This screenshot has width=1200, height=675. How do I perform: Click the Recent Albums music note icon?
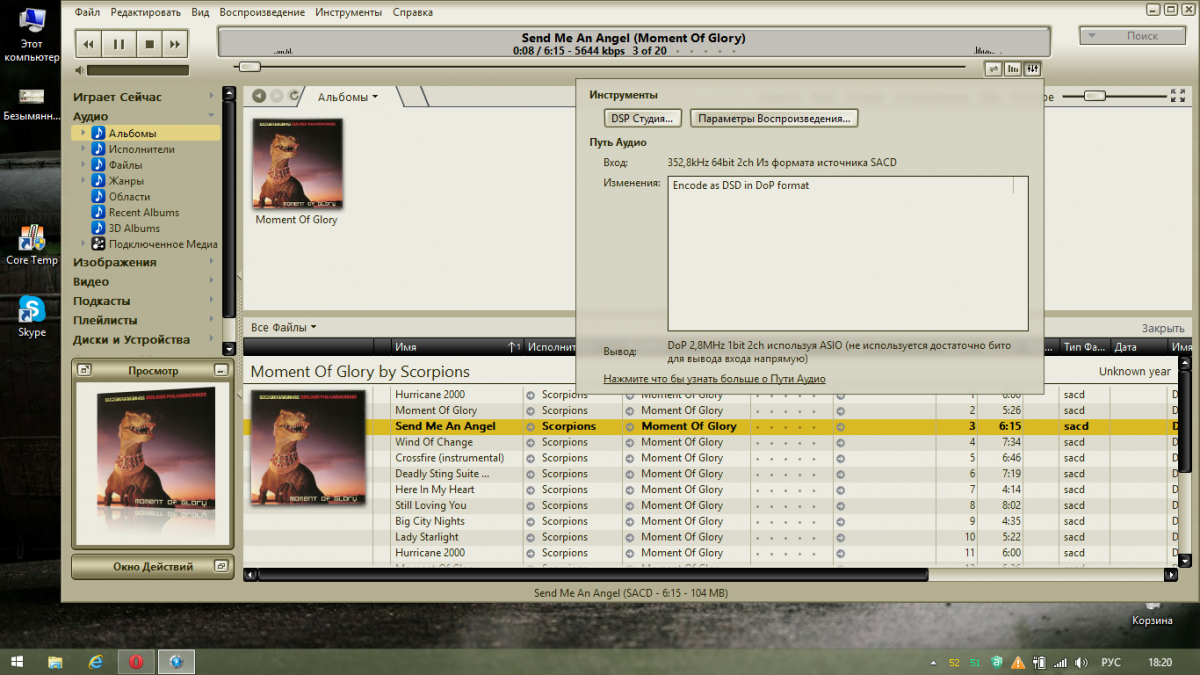click(x=98, y=212)
